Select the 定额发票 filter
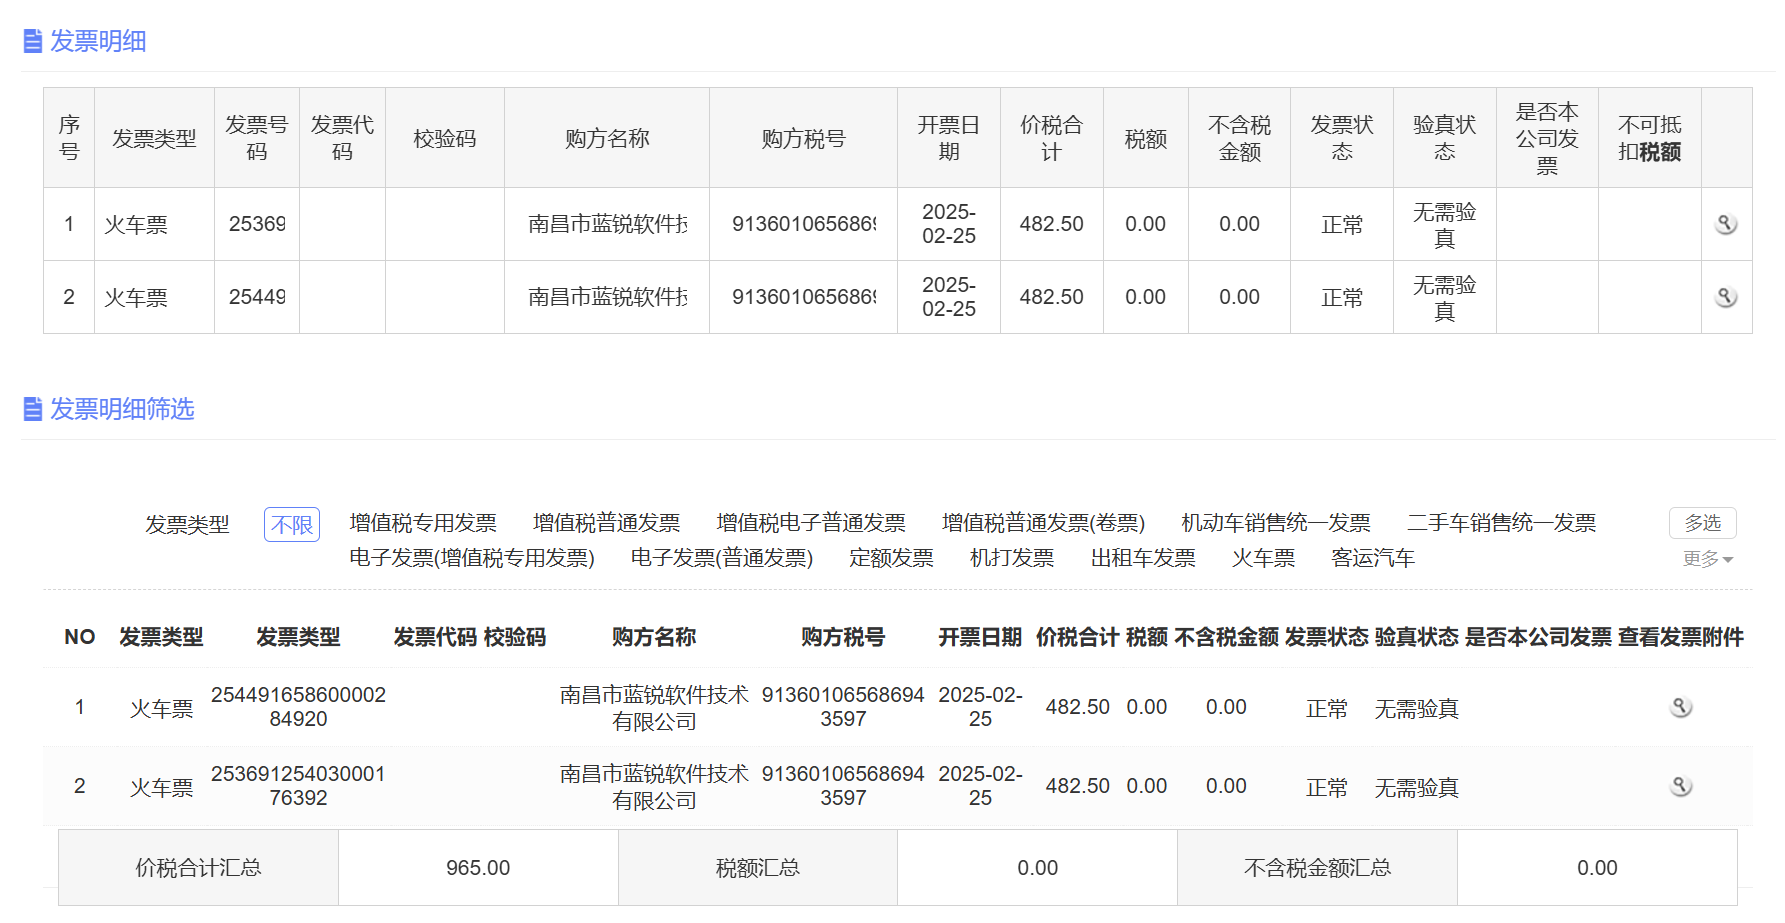1785x923 pixels. (890, 558)
